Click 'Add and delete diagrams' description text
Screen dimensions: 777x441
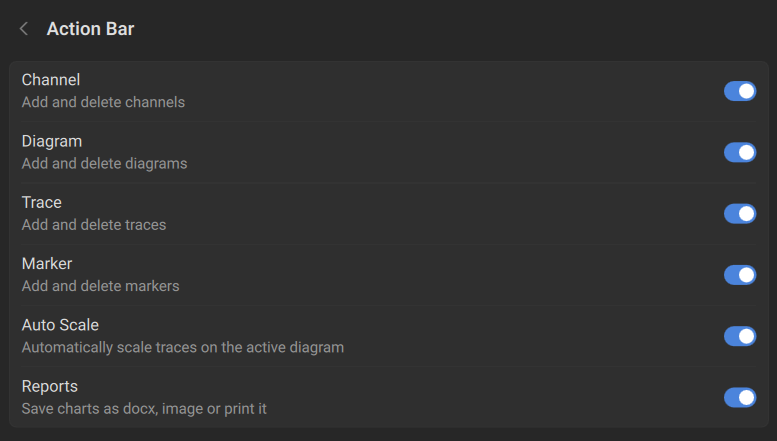tap(104, 163)
